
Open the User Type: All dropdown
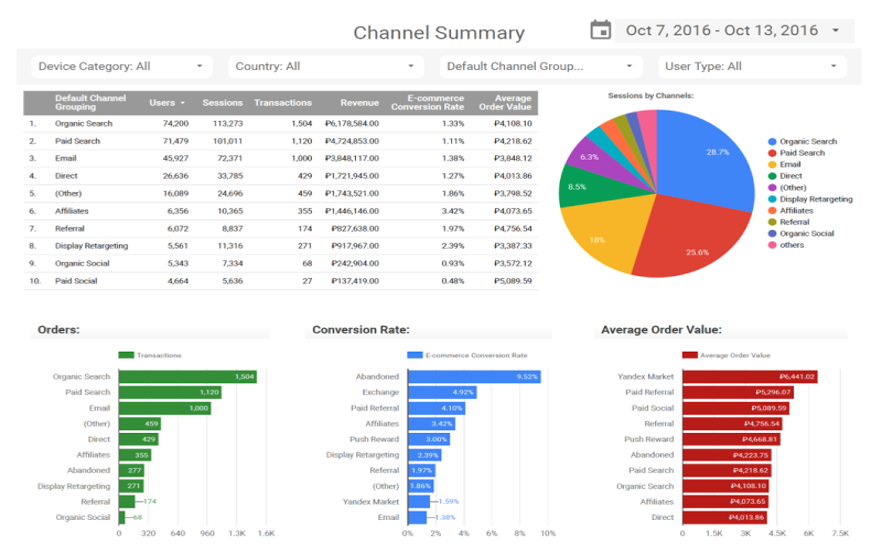[752, 66]
